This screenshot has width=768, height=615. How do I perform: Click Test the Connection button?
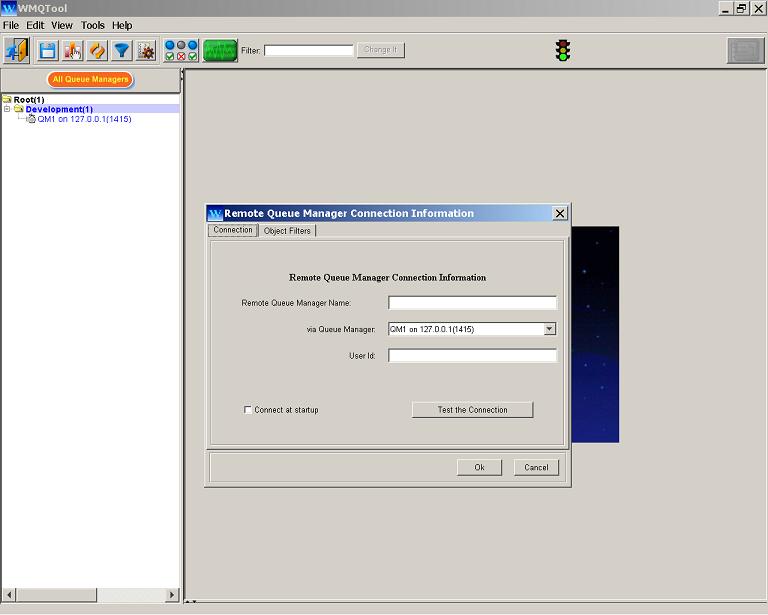click(x=472, y=410)
